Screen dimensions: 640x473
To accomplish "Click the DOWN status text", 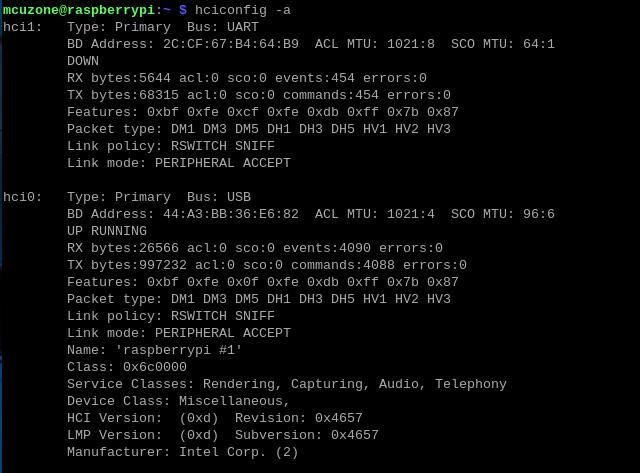I will tap(83, 61).
